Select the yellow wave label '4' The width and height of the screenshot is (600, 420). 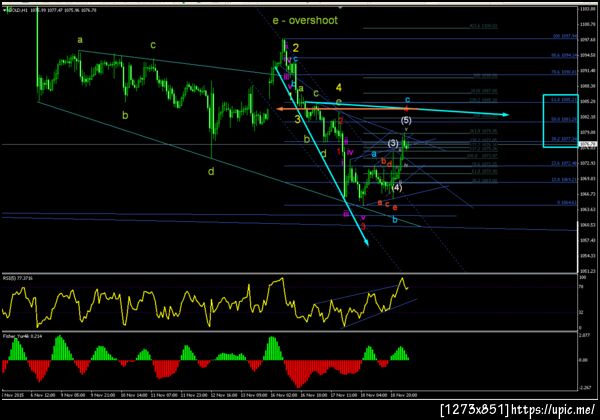pos(339,88)
